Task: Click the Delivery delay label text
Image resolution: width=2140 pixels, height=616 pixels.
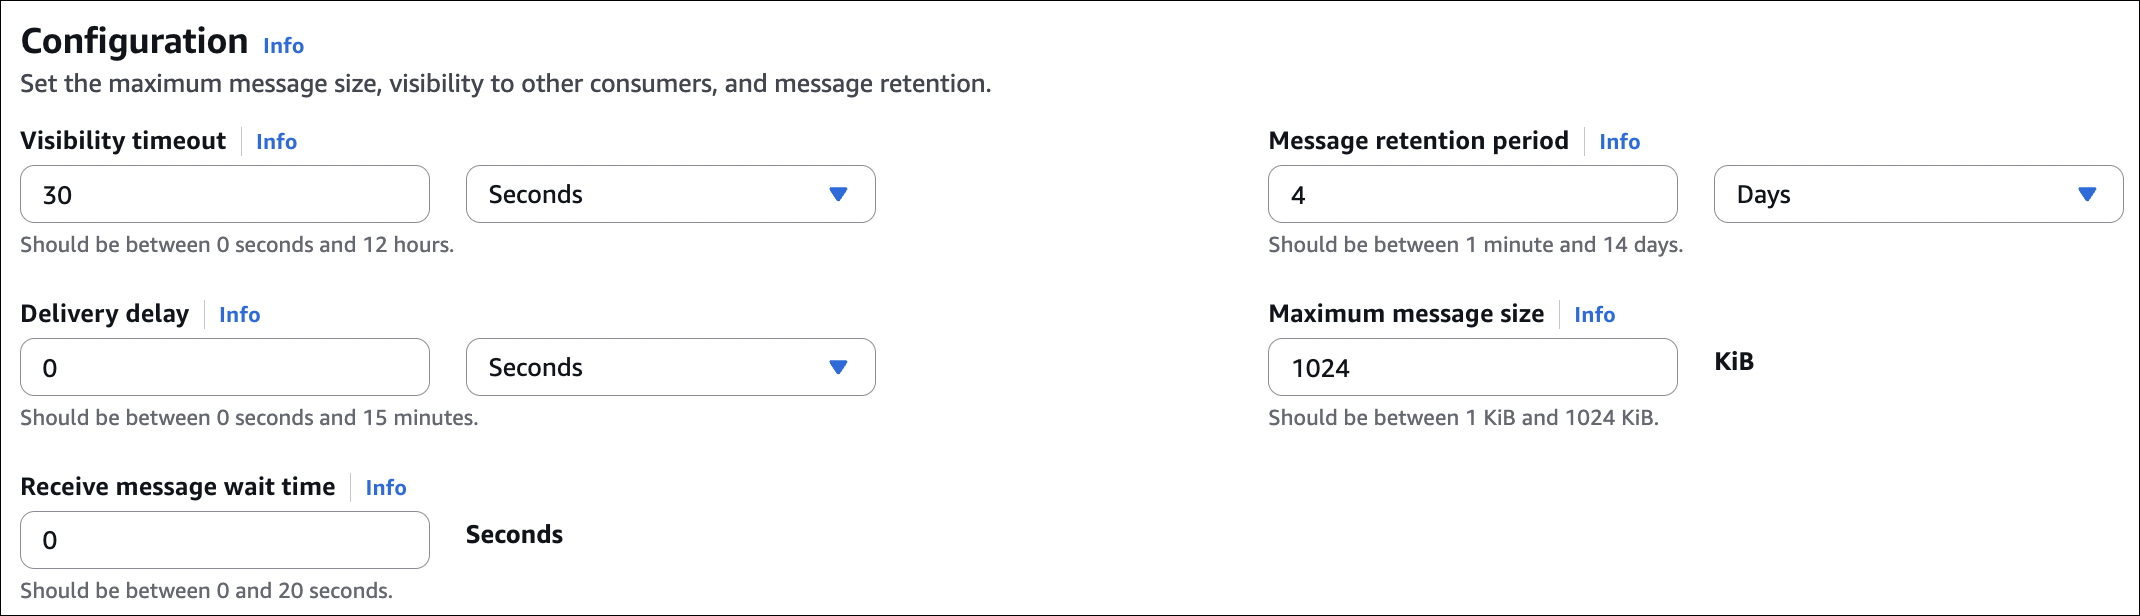Action: 105,314
